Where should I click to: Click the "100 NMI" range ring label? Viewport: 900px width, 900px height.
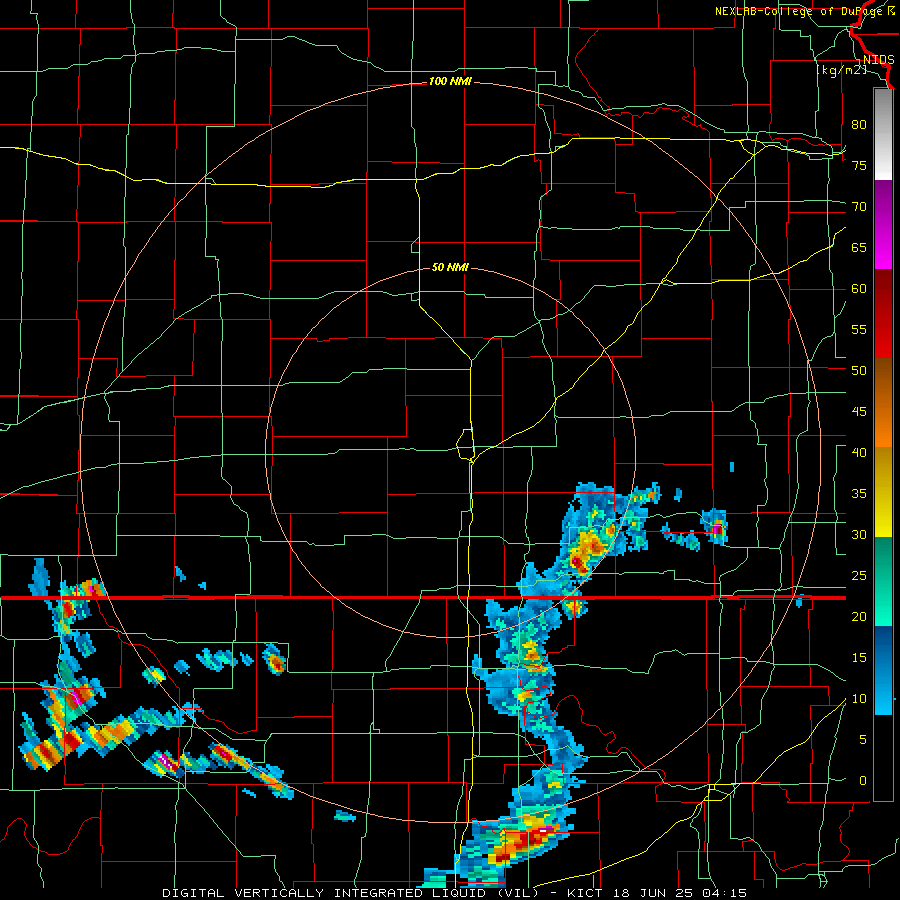pyautogui.click(x=450, y=82)
